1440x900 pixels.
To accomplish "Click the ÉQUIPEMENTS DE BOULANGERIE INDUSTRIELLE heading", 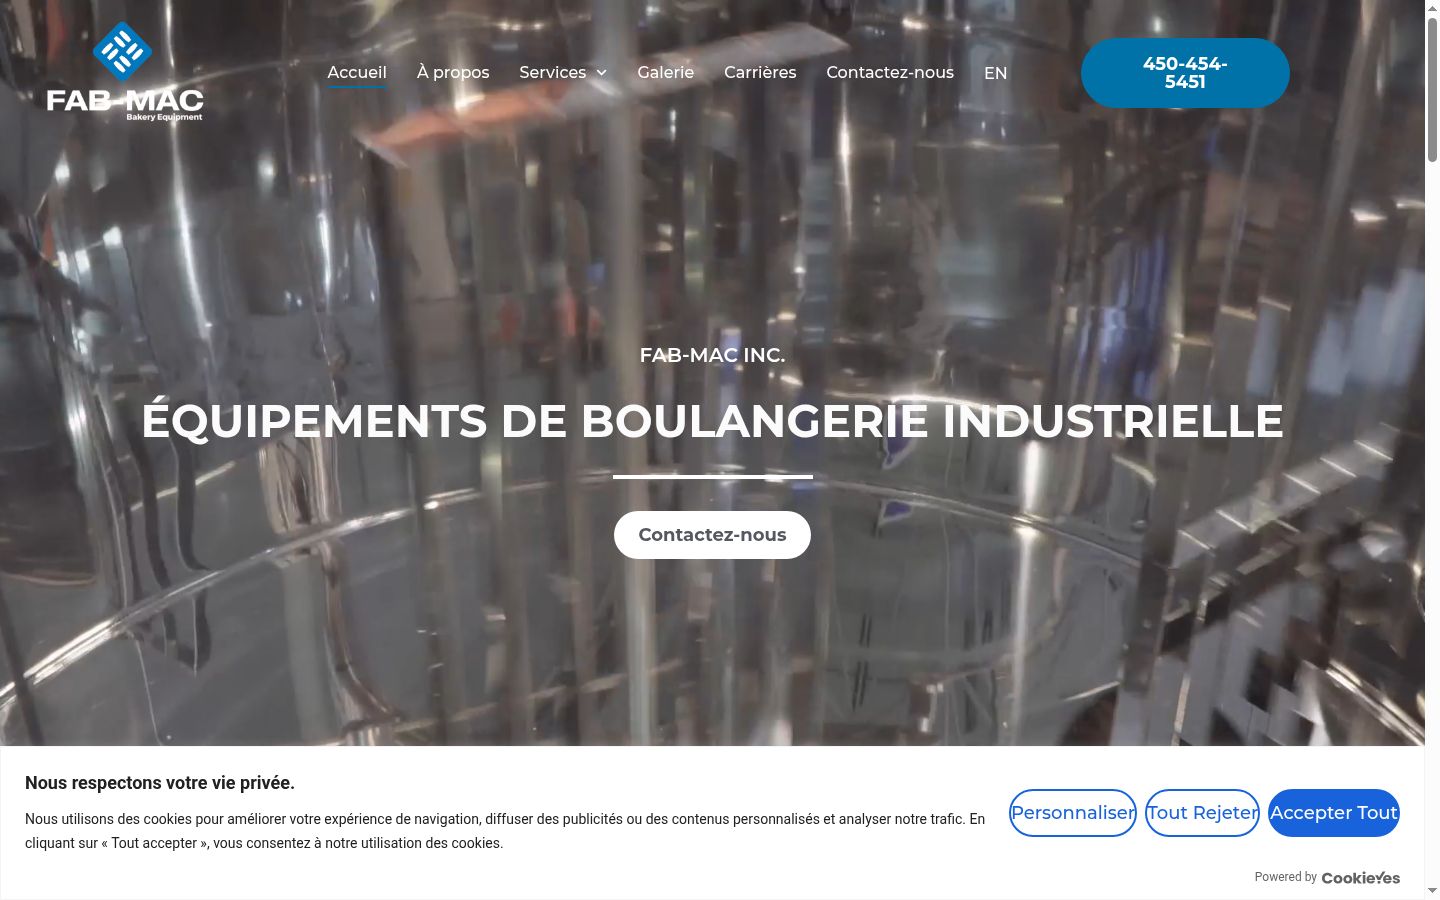I will (712, 421).
